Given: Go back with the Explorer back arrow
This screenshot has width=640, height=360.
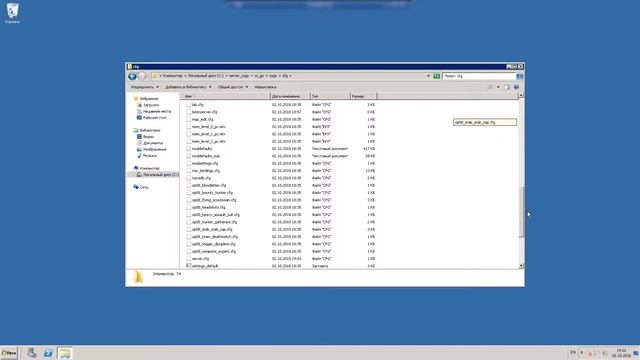Looking at the screenshot, I should [132, 76].
